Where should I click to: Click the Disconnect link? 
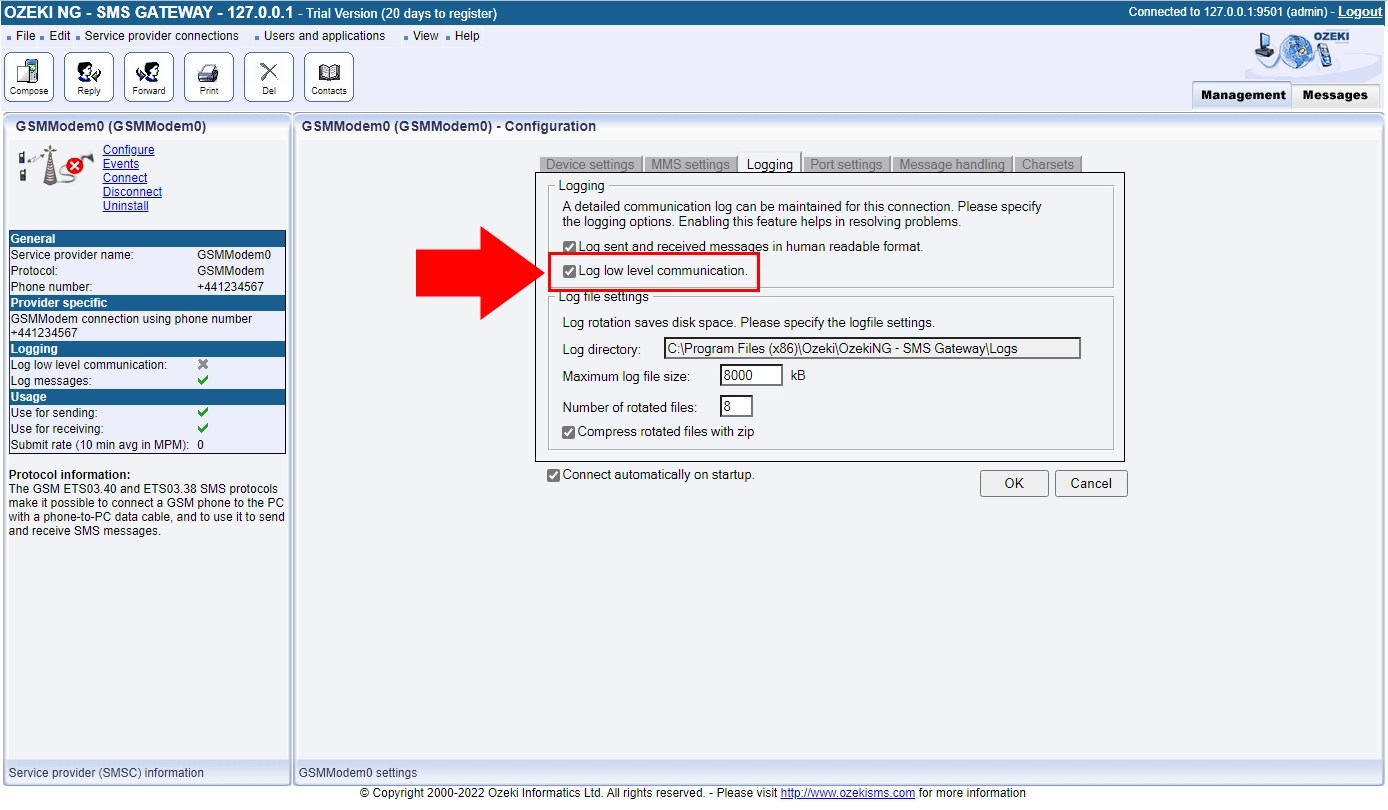(x=132, y=192)
